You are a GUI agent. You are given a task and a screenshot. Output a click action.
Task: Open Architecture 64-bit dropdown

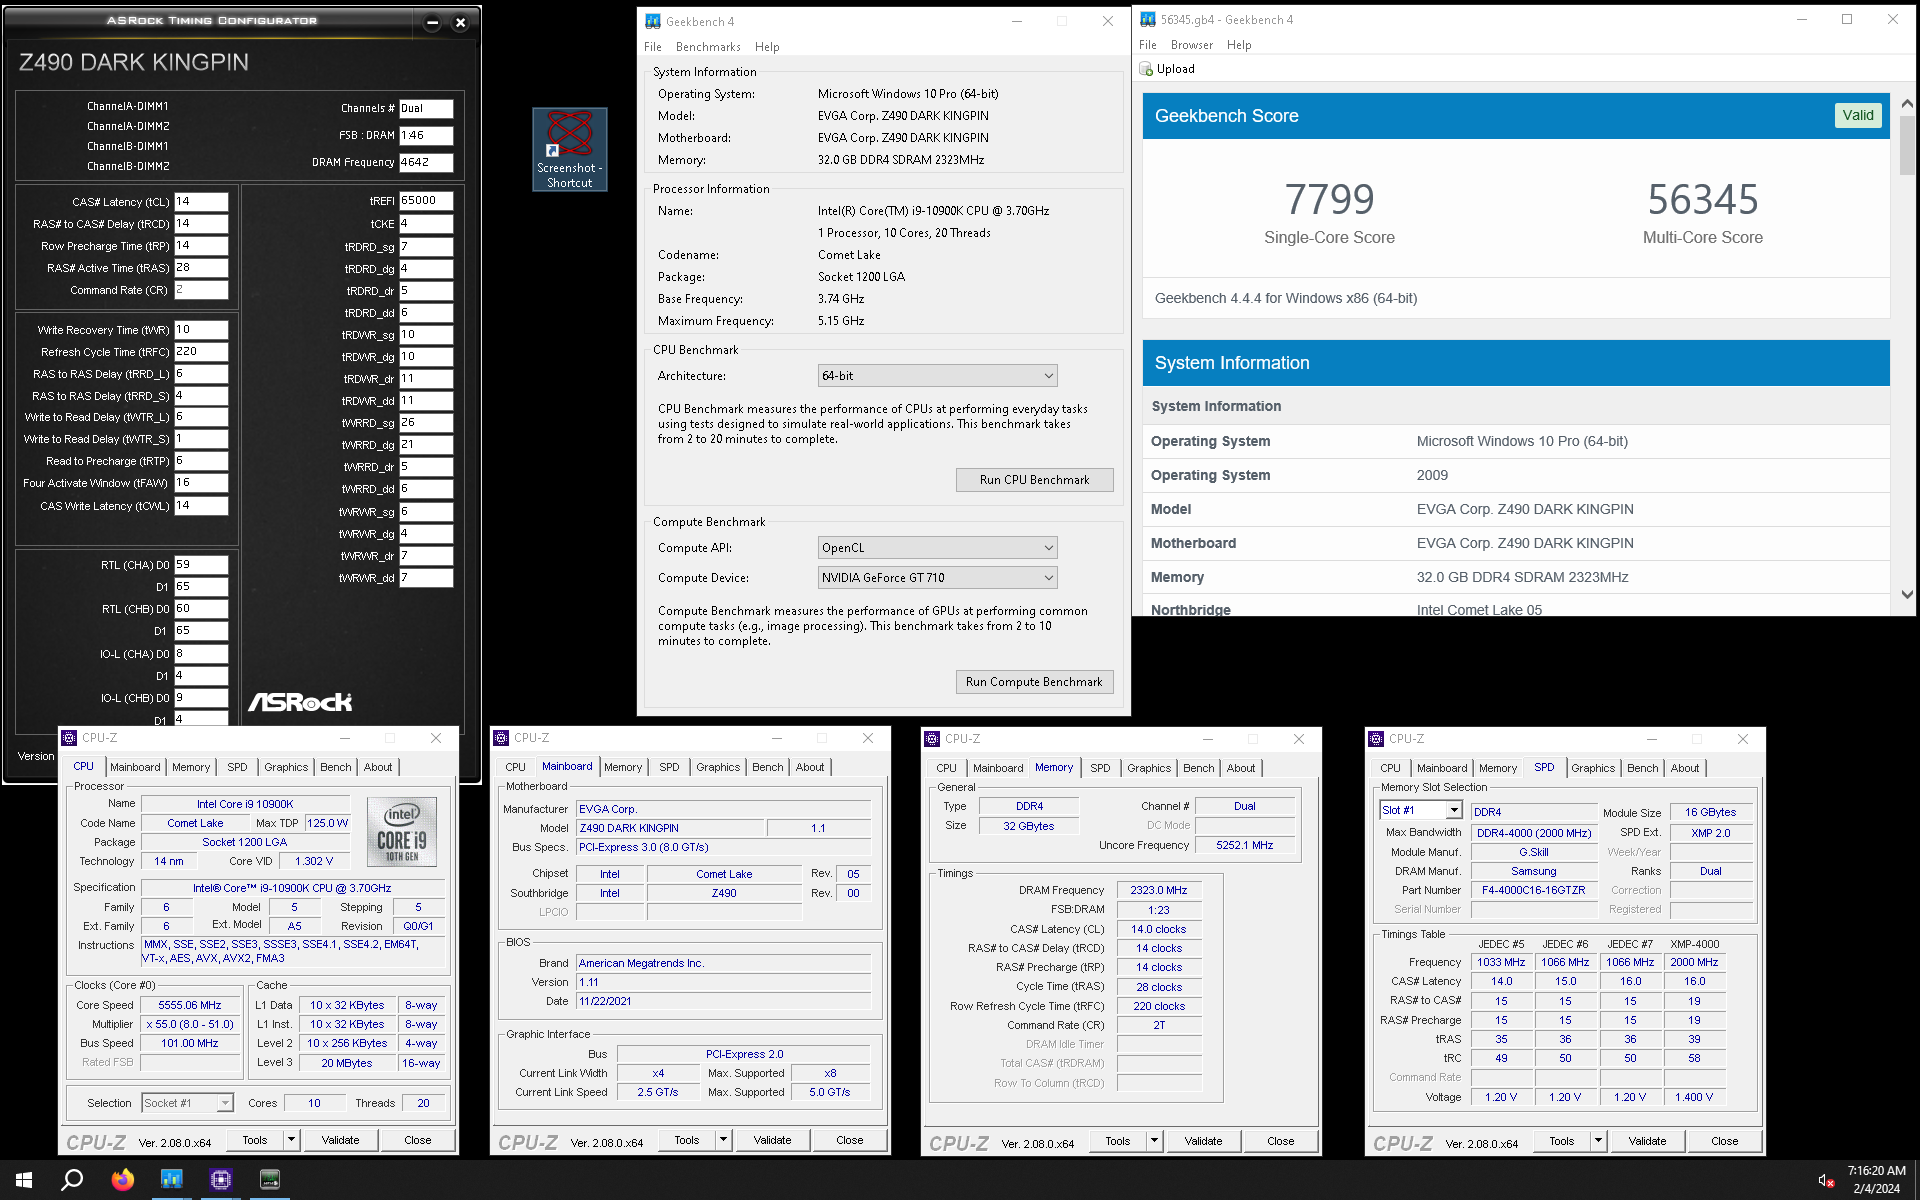(x=937, y=376)
